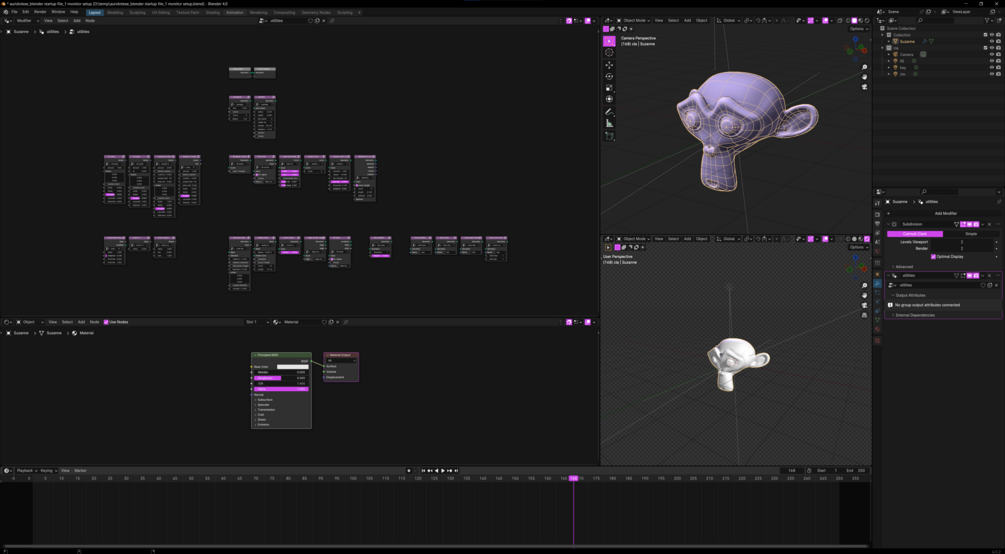The image size is (1005, 554).
Task: Click Levels Viewport value field
Action: [962, 242]
